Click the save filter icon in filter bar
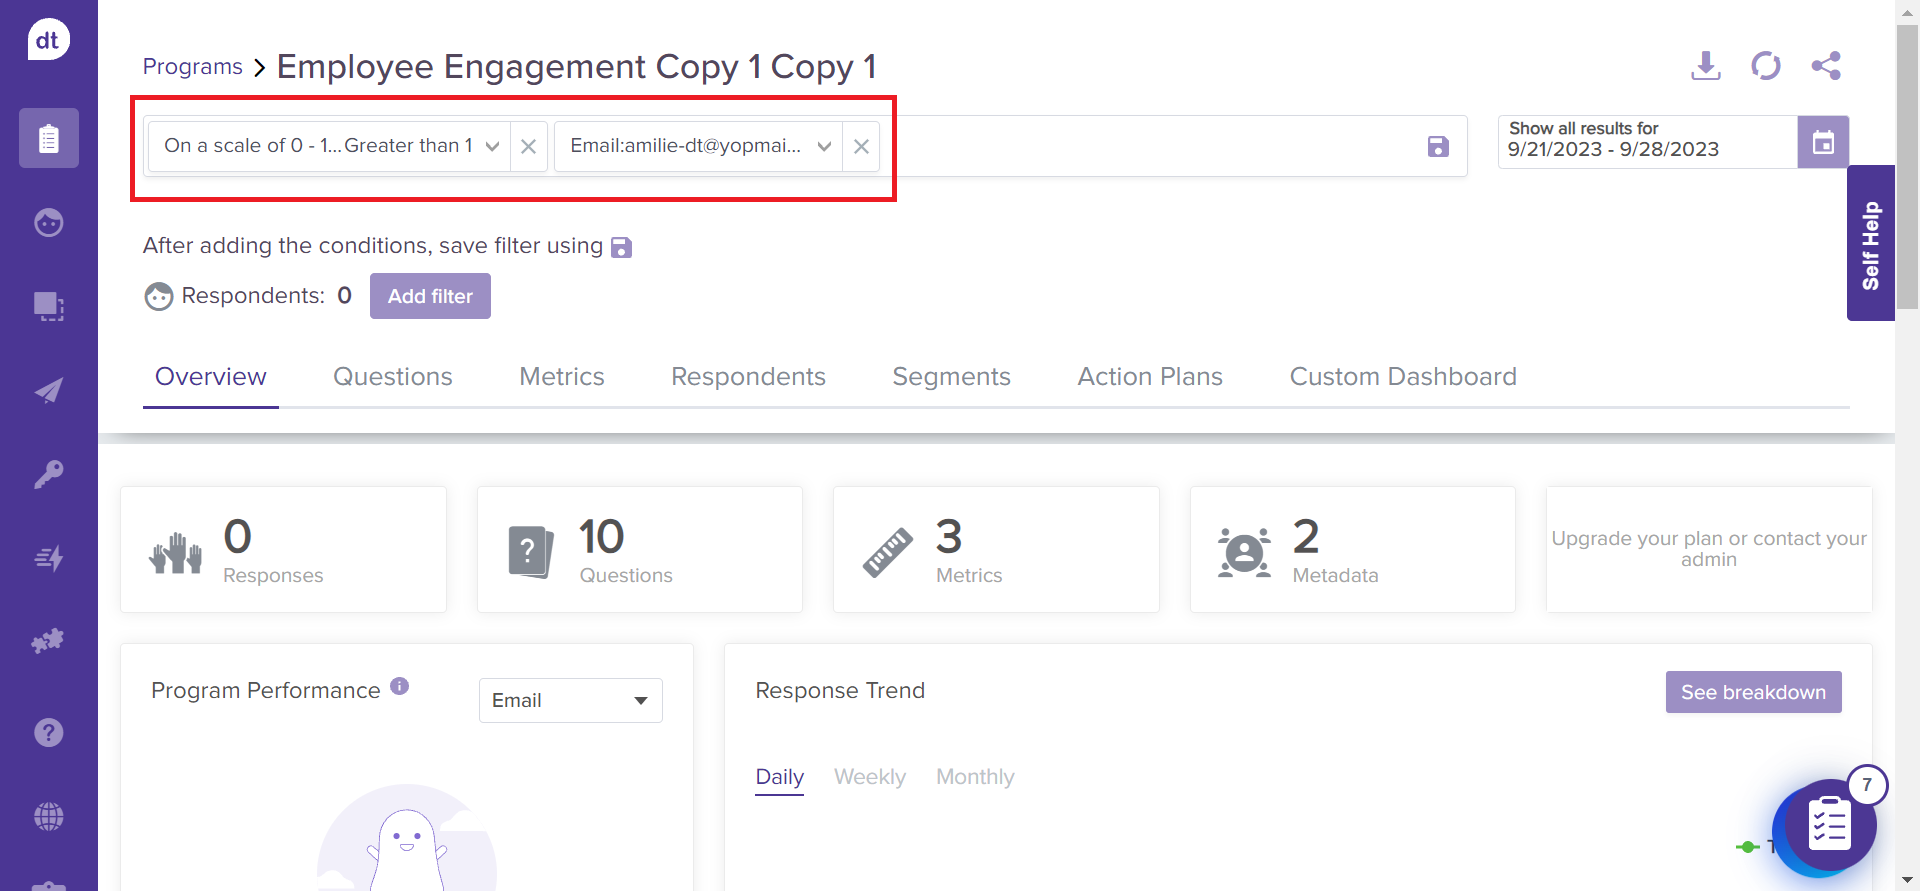The height and width of the screenshot is (891, 1920). click(x=1437, y=147)
